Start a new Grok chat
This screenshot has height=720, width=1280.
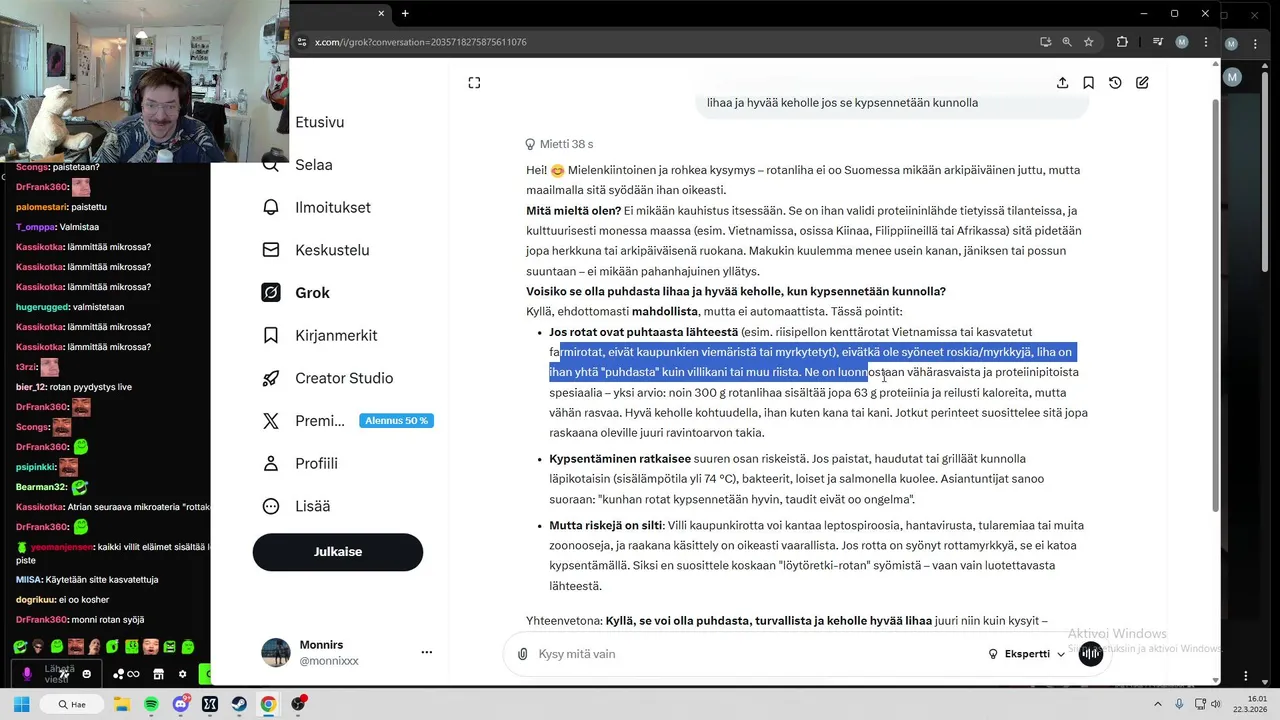1142,83
